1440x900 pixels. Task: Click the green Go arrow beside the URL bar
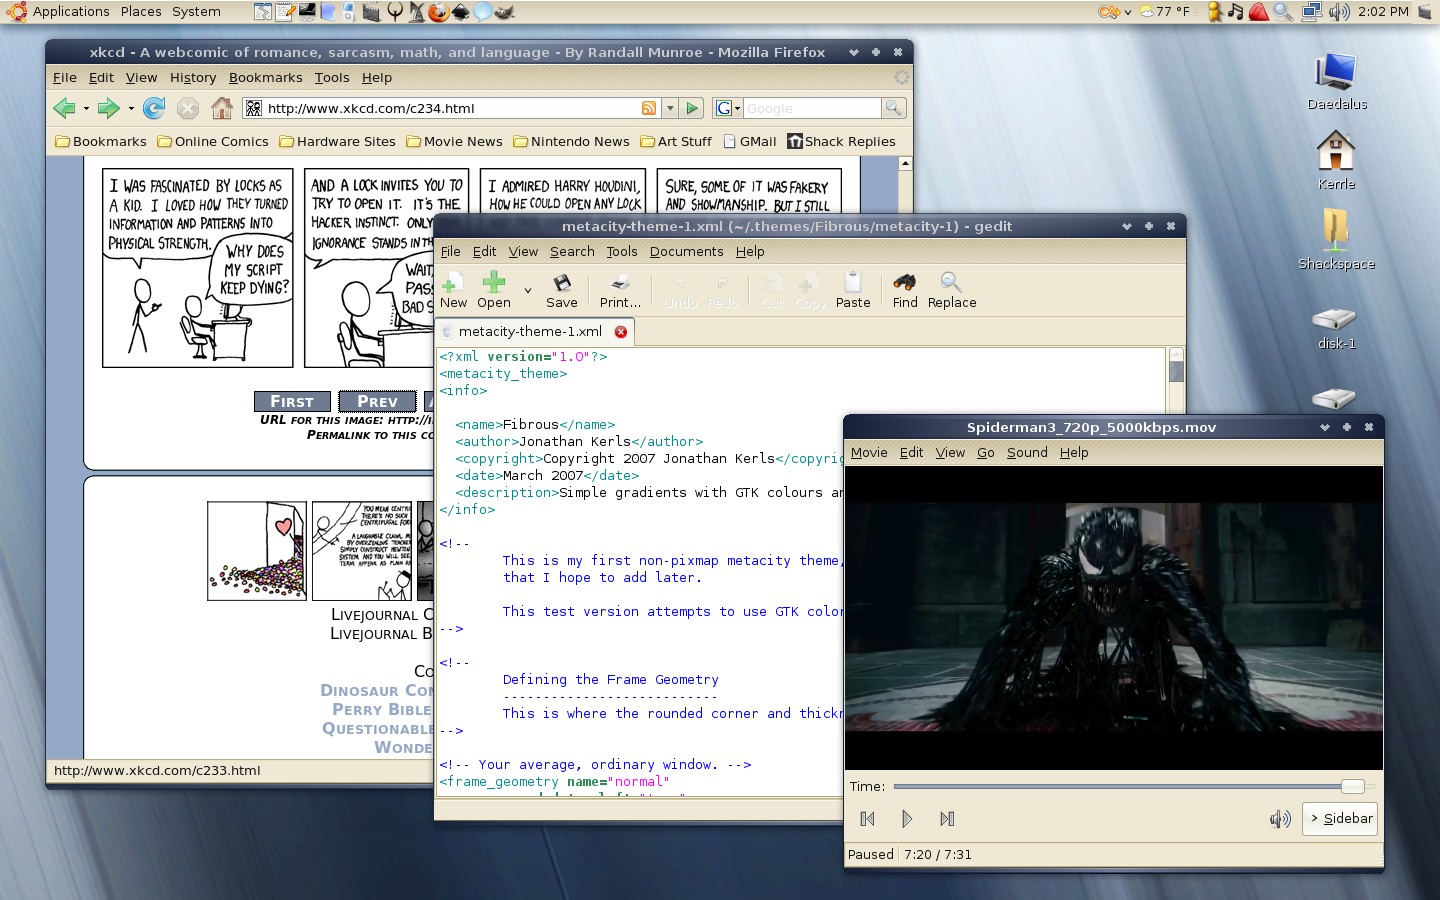point(692,108)
